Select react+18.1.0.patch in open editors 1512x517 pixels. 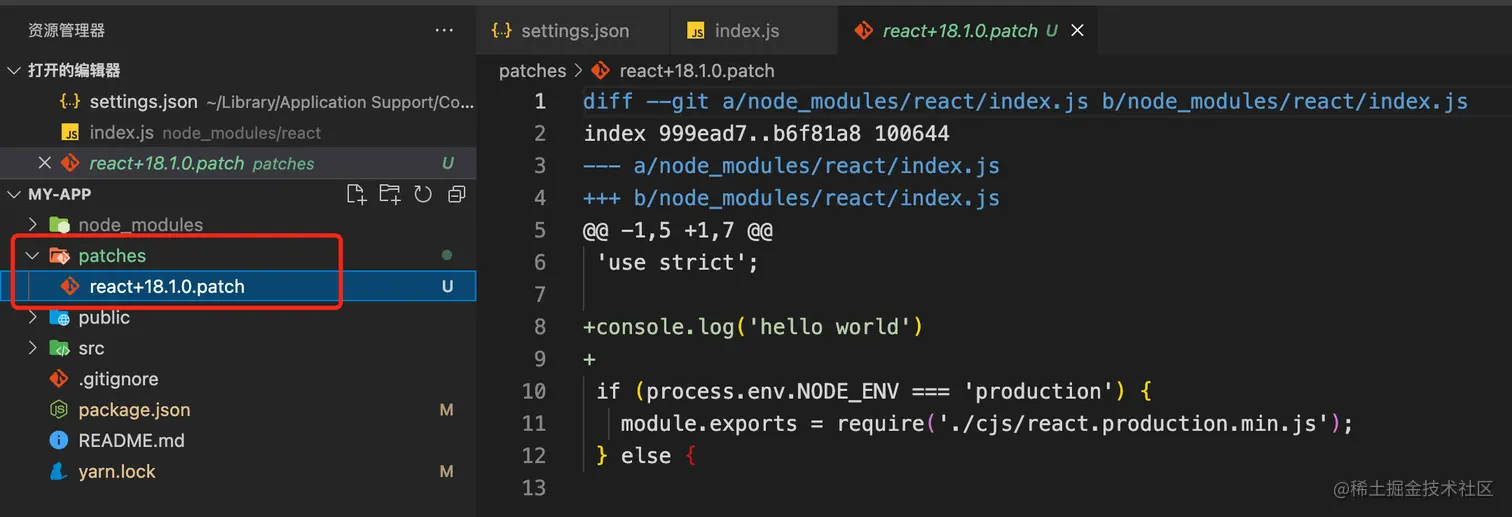click(238, 163)
